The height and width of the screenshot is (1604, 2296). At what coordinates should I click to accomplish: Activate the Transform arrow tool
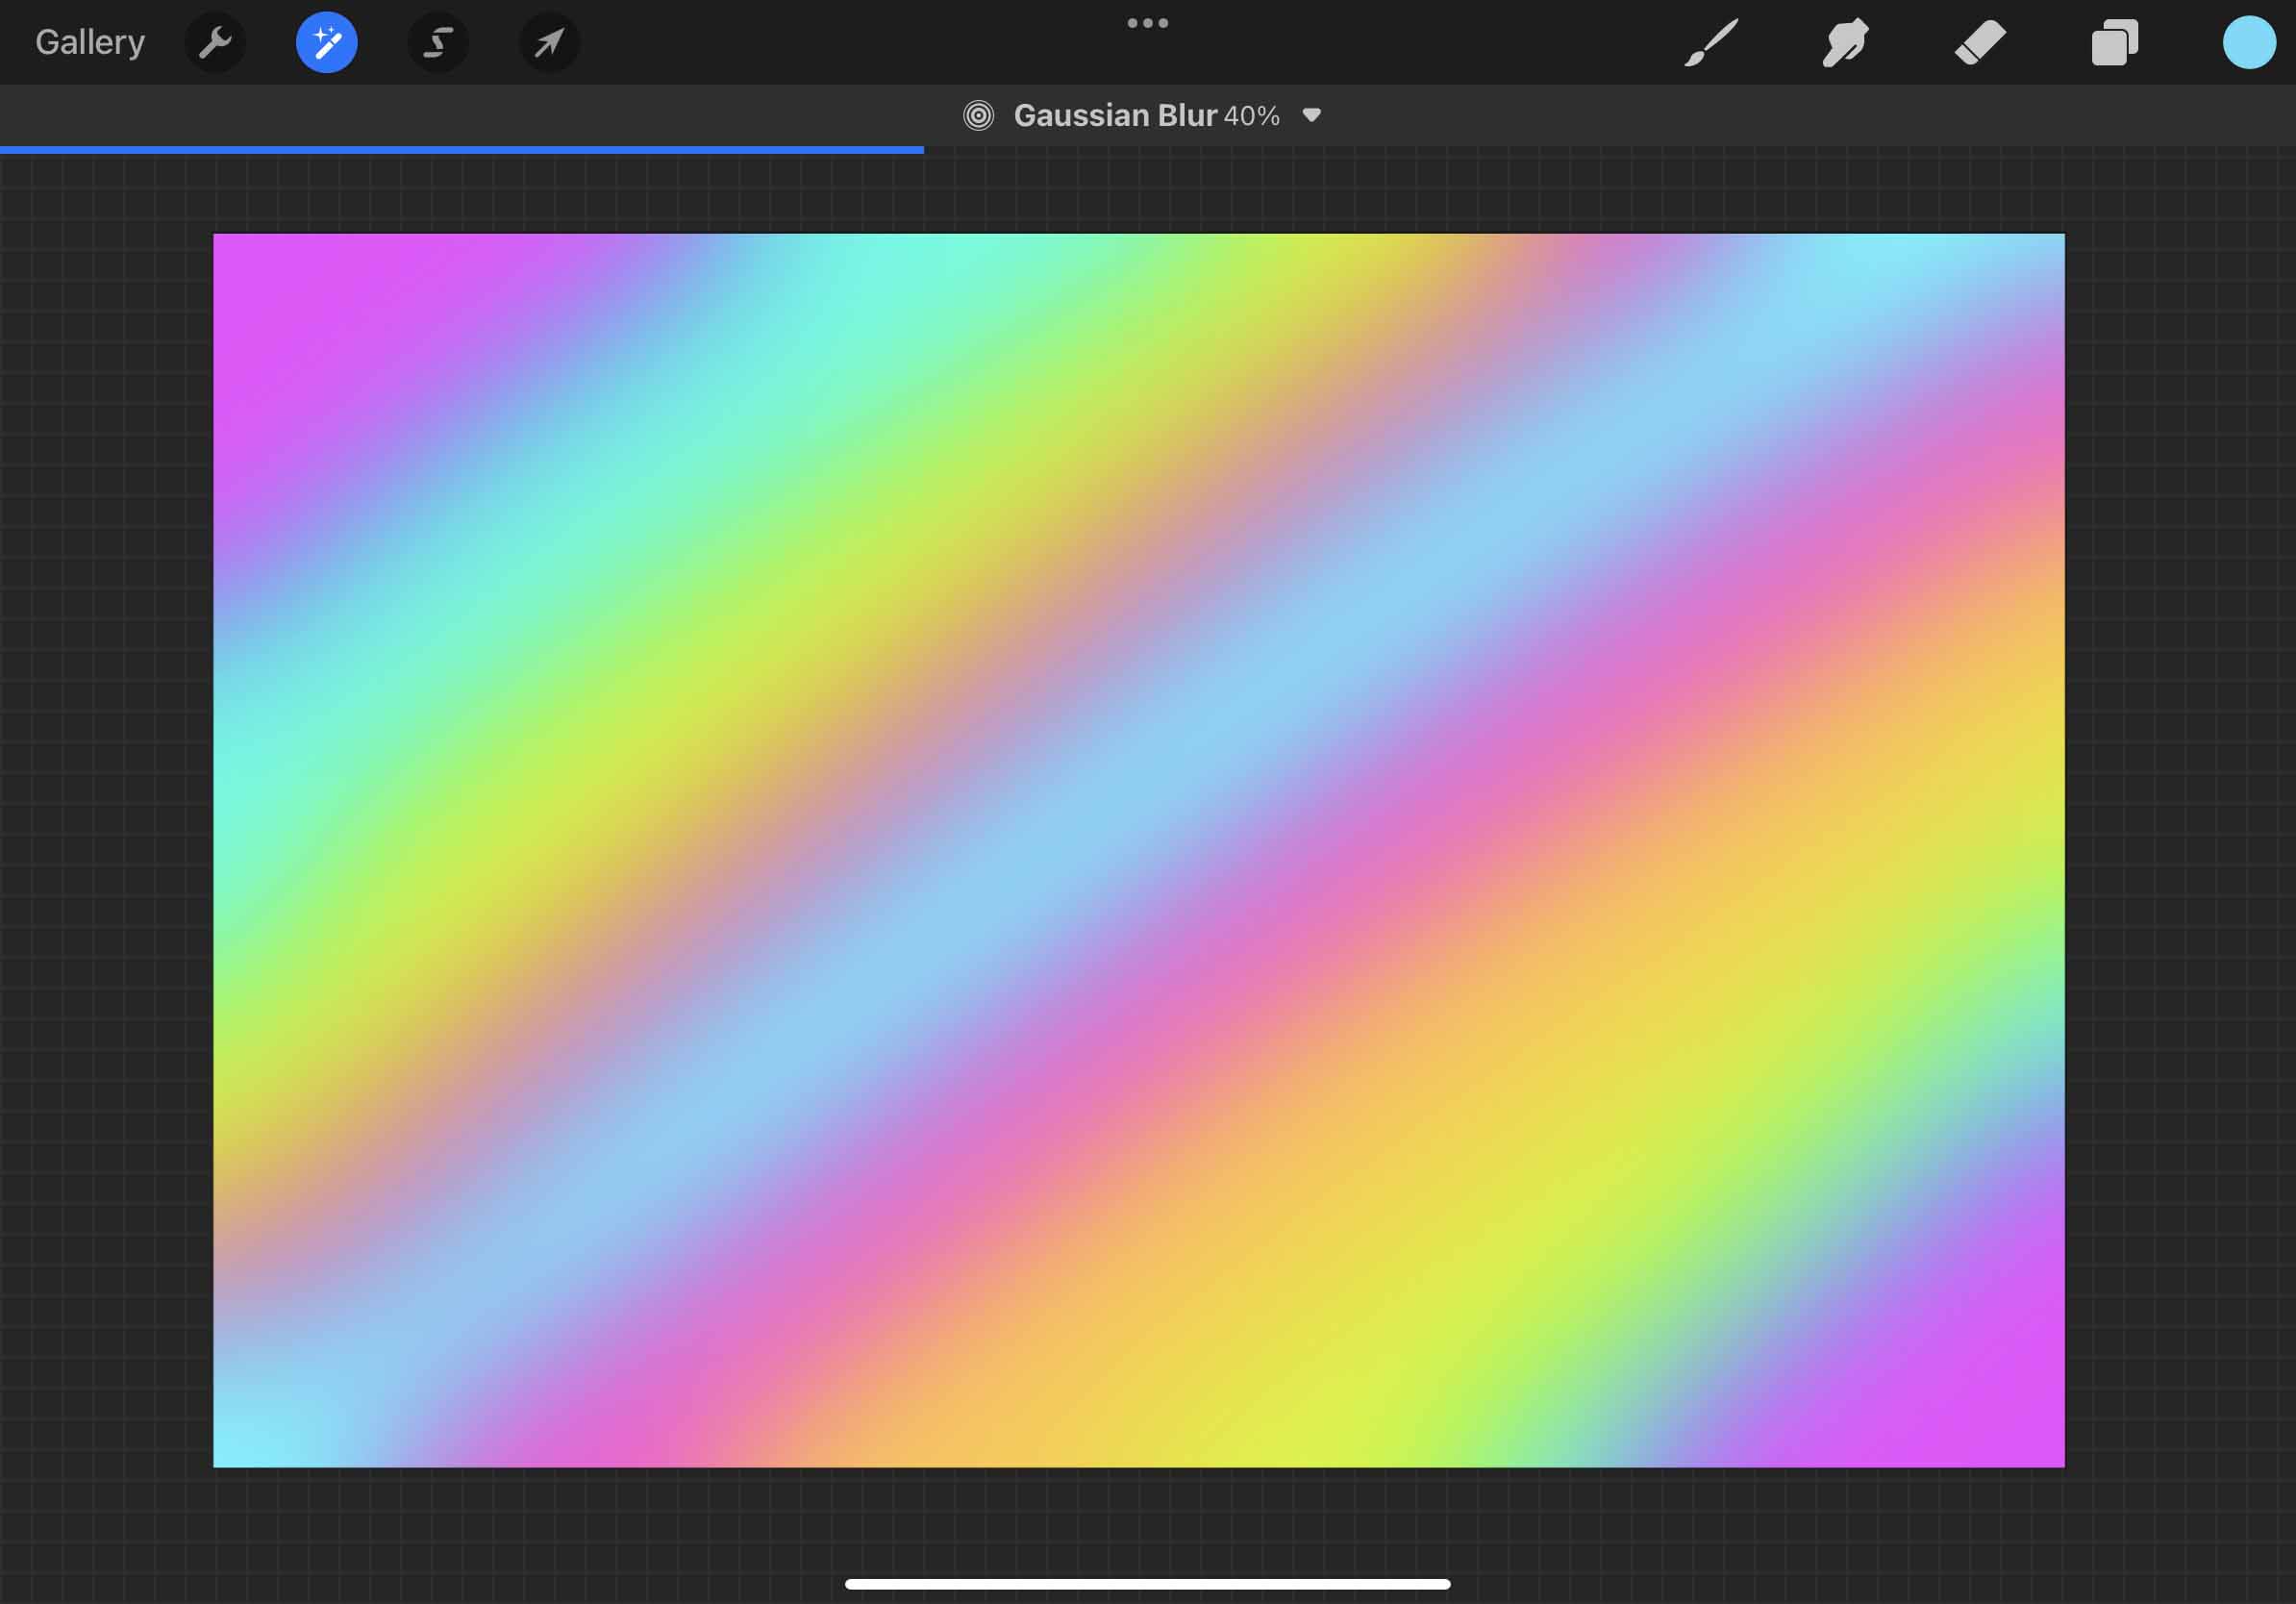click(549, 42)
